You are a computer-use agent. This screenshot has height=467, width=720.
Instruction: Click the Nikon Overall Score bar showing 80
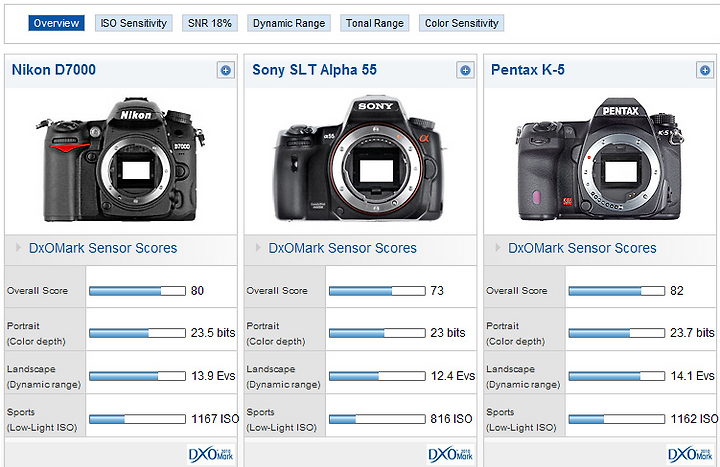(x=137, y=291)
